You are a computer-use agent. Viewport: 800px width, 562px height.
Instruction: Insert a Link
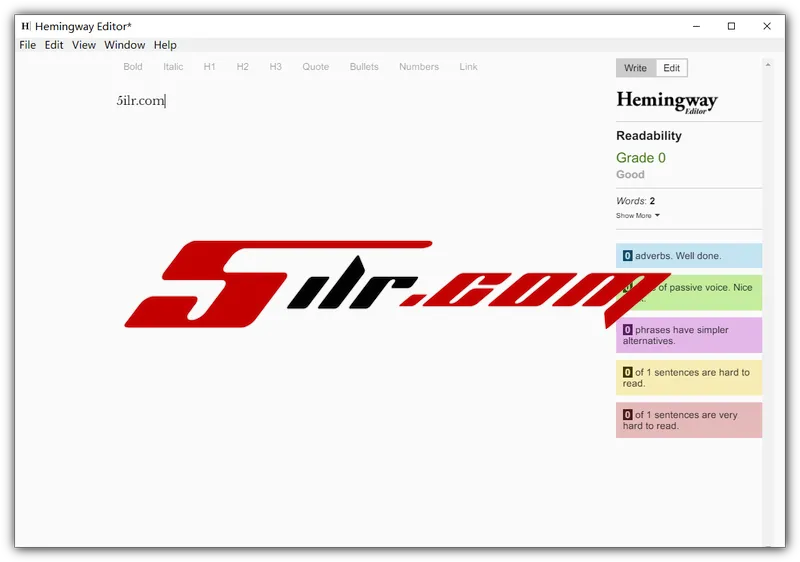[468, 67]
